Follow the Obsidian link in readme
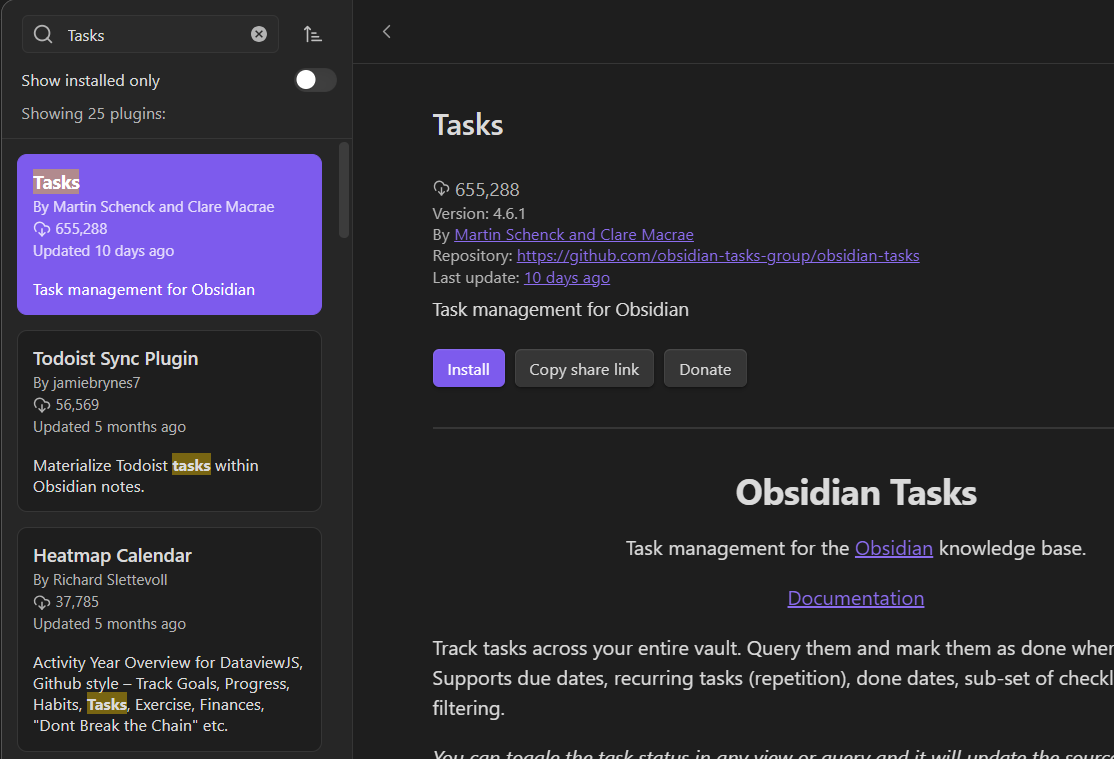Image resolution: width=1114 pixels, height=759 pixels. pyautogui.click(x=893, y=549)
